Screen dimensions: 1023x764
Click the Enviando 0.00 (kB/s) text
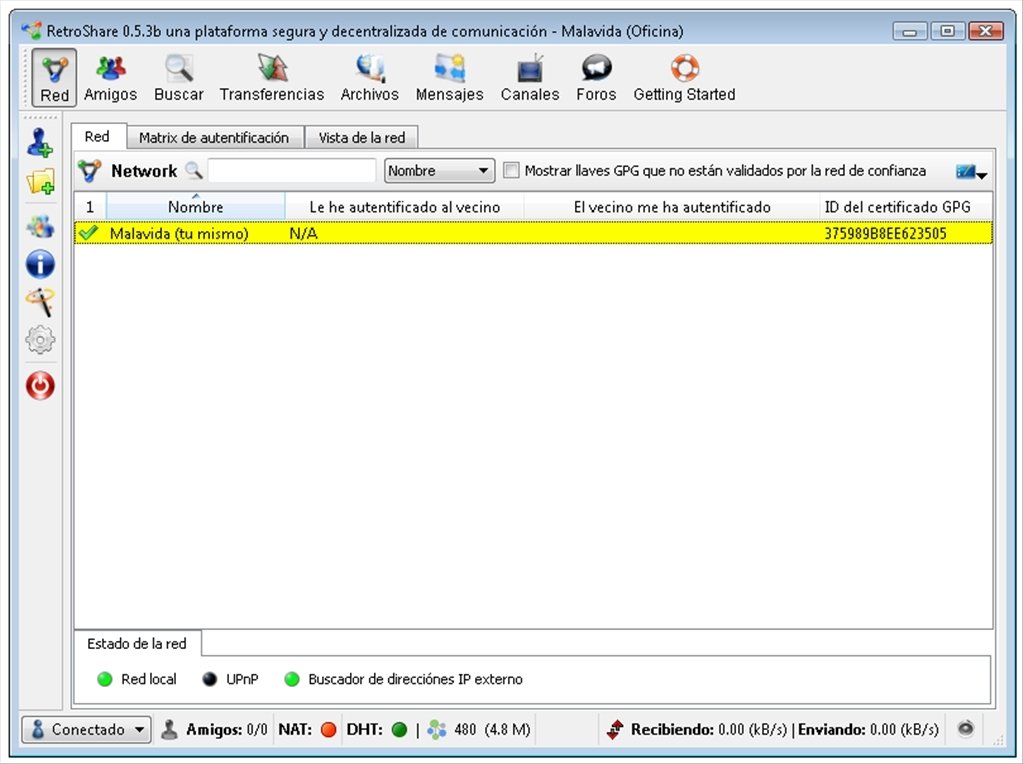tap(868, 729)
